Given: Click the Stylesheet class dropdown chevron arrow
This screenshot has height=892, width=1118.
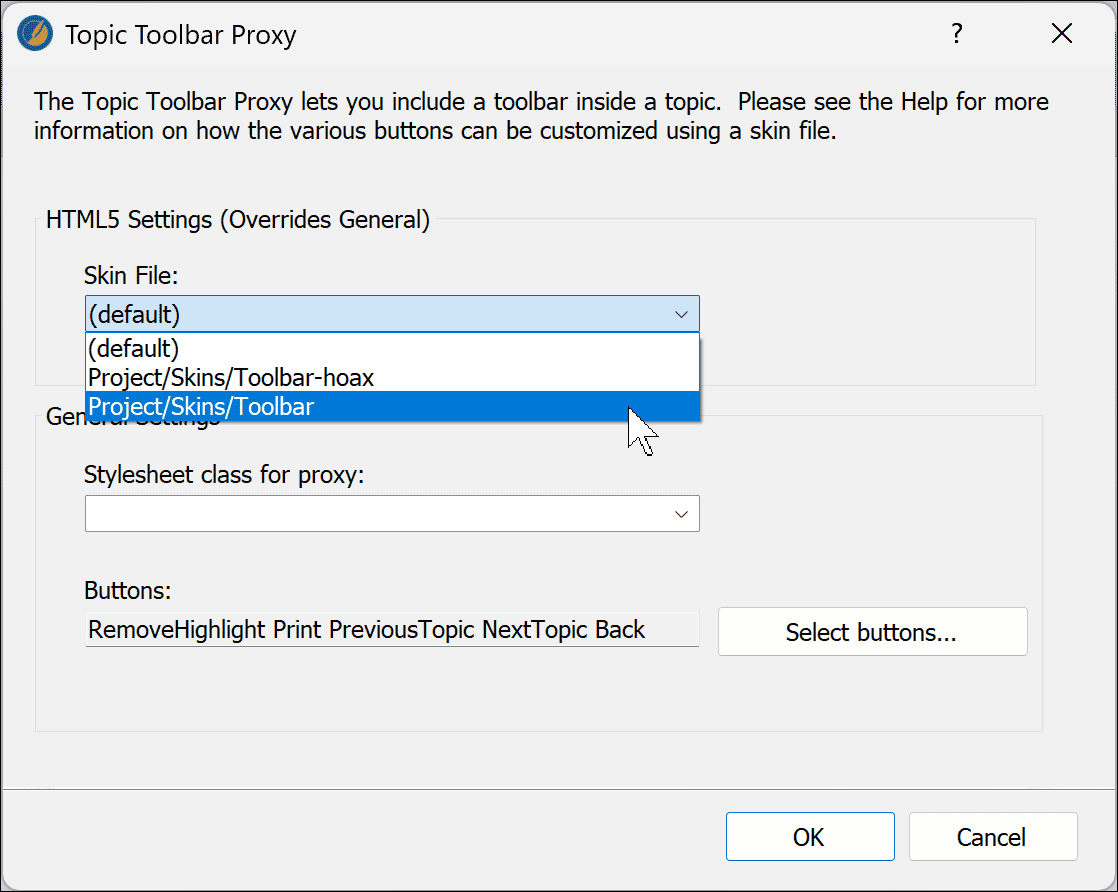Looking at the screenshot, I should [682, 513].
